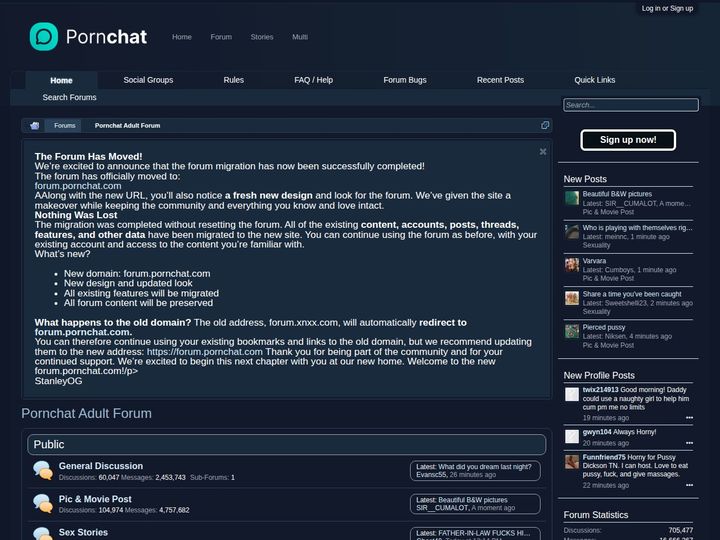Open options dots on Funnfriend75 profile post
The width and height of the screenshot is (720, 540).
[x=689, y=485]
